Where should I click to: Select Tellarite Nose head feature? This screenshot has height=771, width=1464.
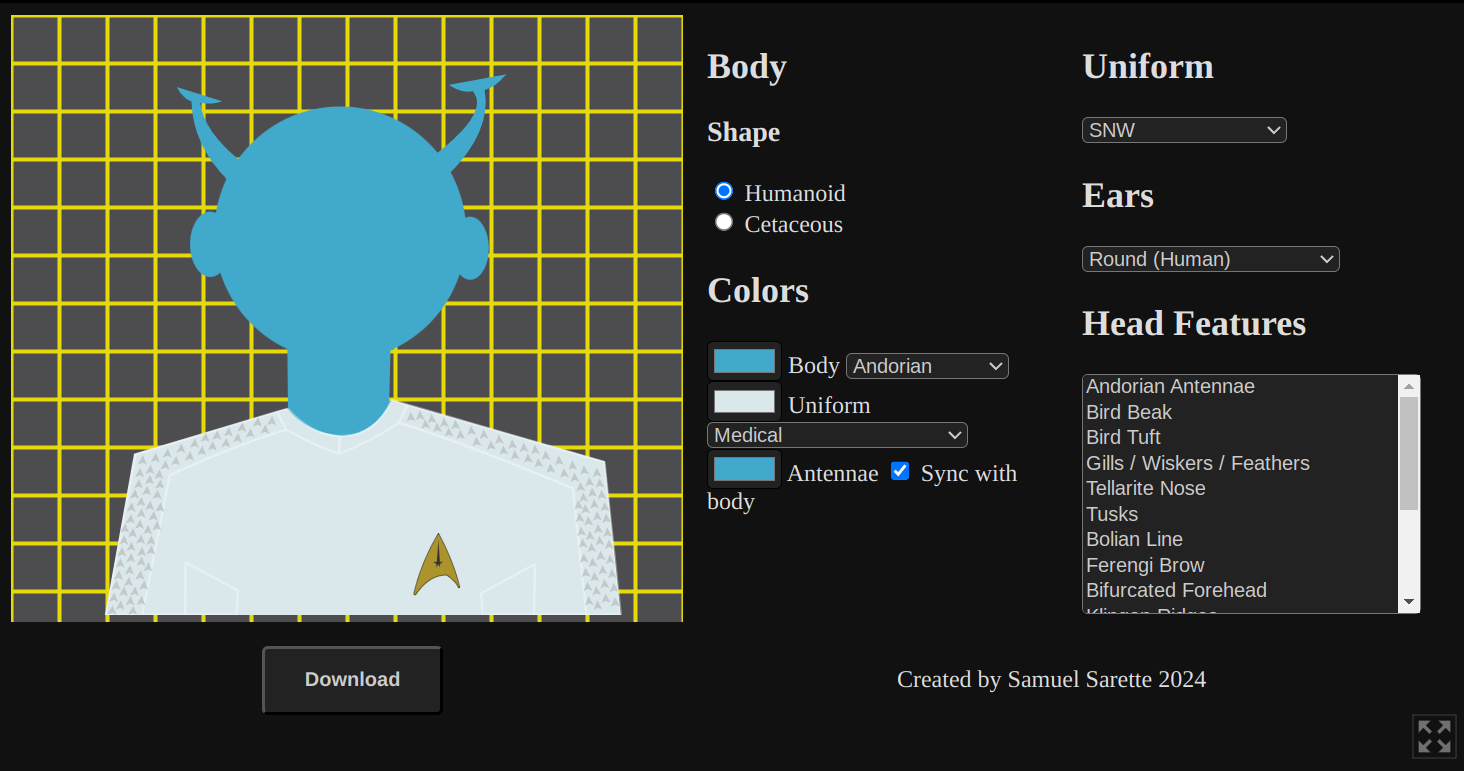click(x=1241, y=488)
